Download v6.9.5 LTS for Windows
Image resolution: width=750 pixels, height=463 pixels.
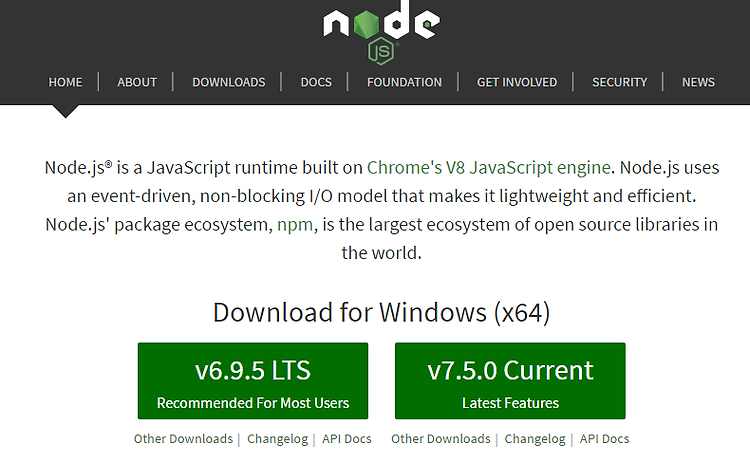tap(253, 381)
